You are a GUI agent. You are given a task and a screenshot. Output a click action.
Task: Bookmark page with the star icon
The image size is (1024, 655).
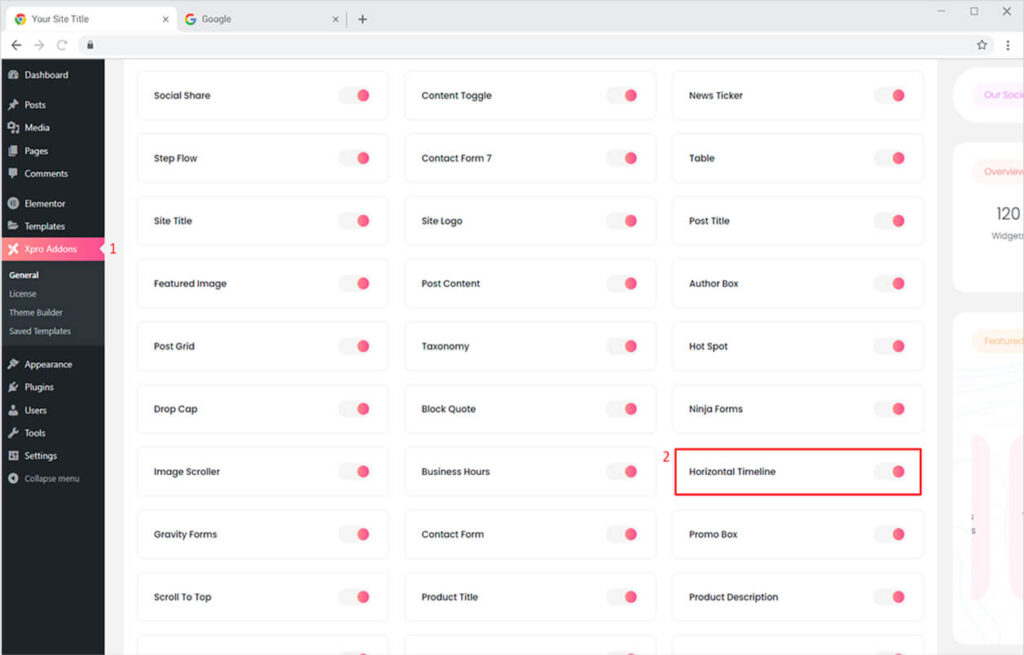(x=982, y=45)
